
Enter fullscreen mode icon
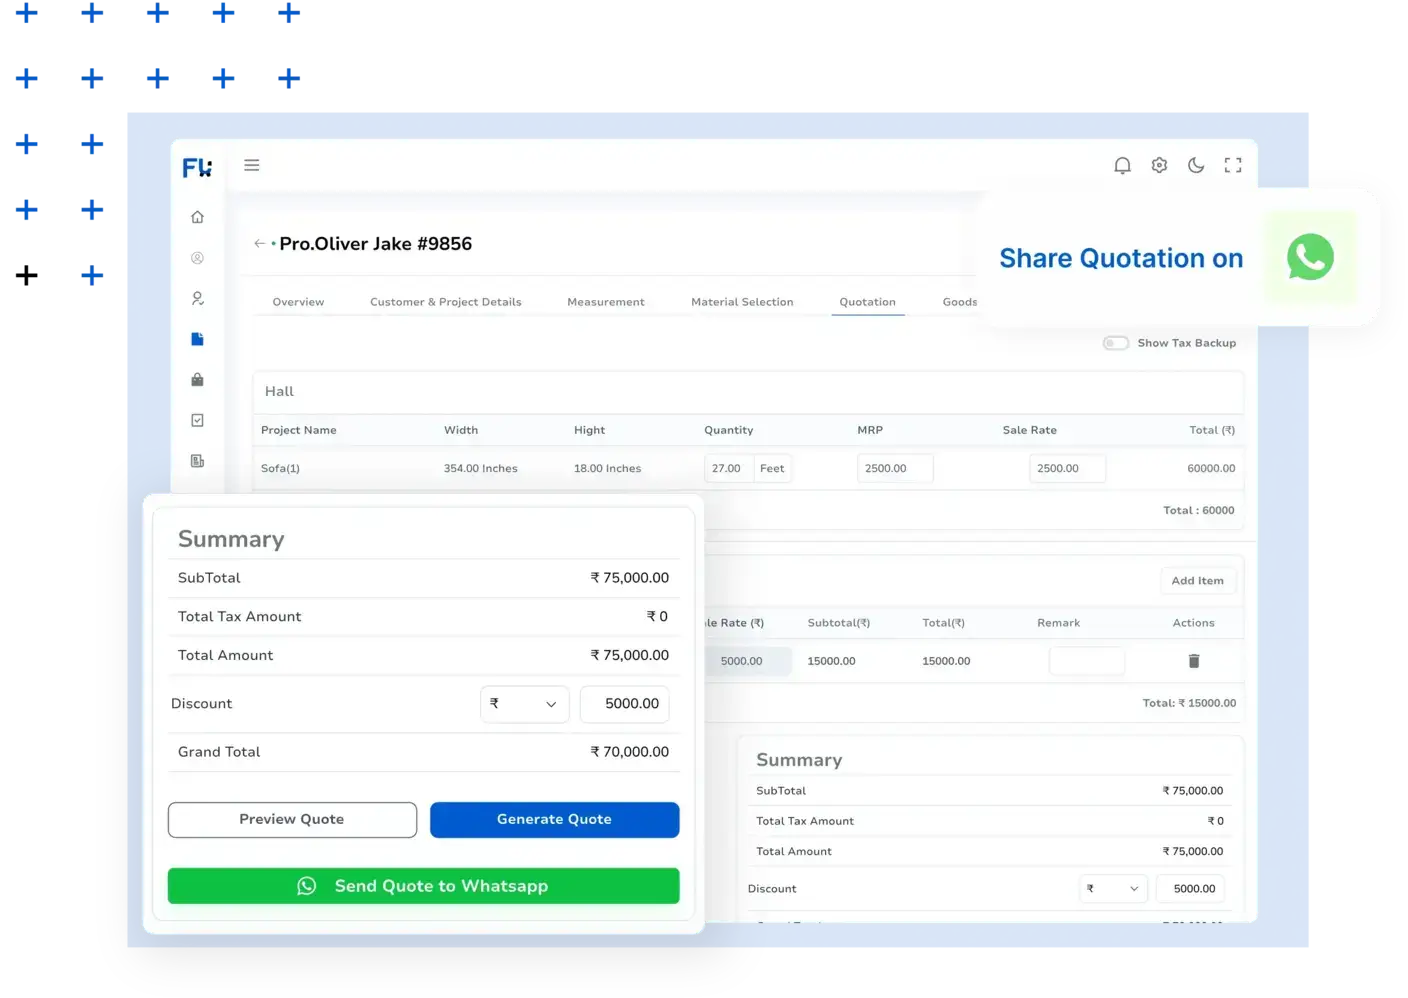coord(1233,165)
